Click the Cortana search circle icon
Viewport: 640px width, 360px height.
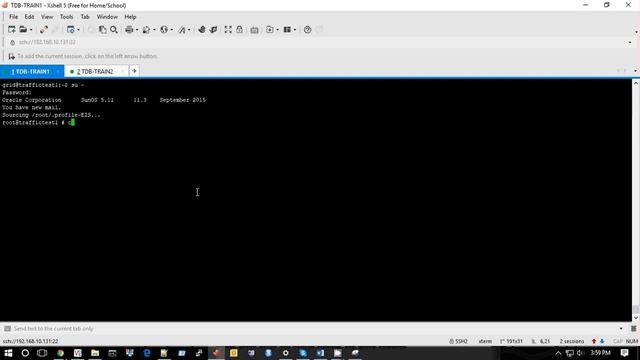[x=25, y=353]
